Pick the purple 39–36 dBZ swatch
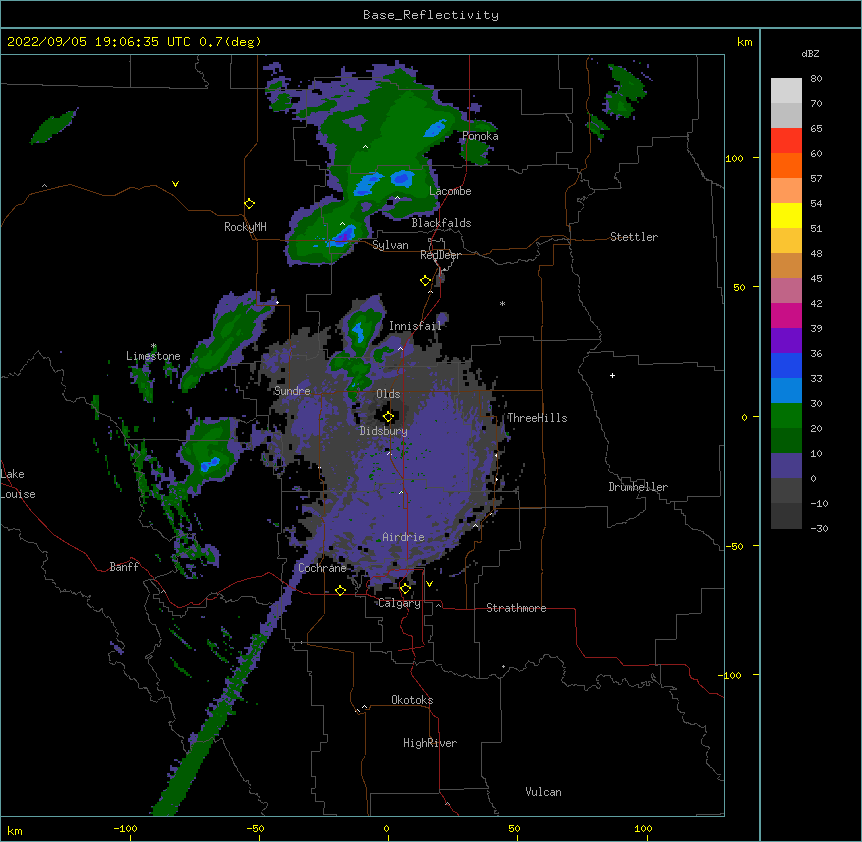The image size is (862, 842). [x=786, y=341]
